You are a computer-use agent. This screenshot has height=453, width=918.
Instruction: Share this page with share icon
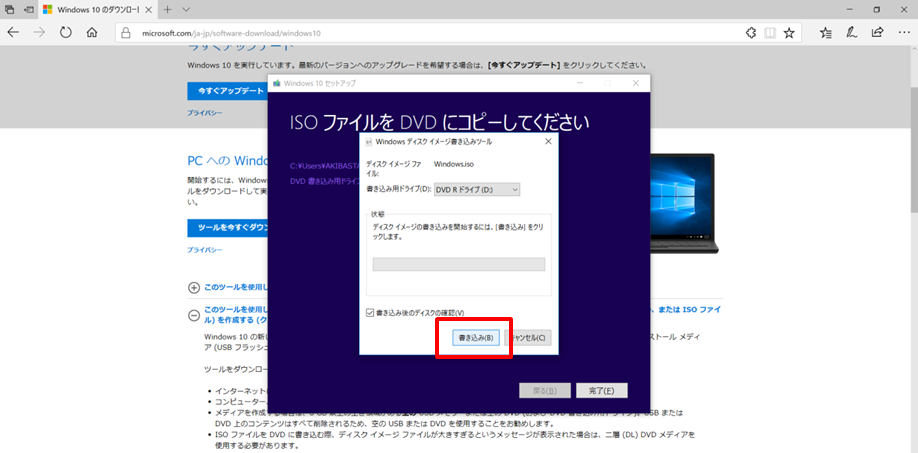878,33
